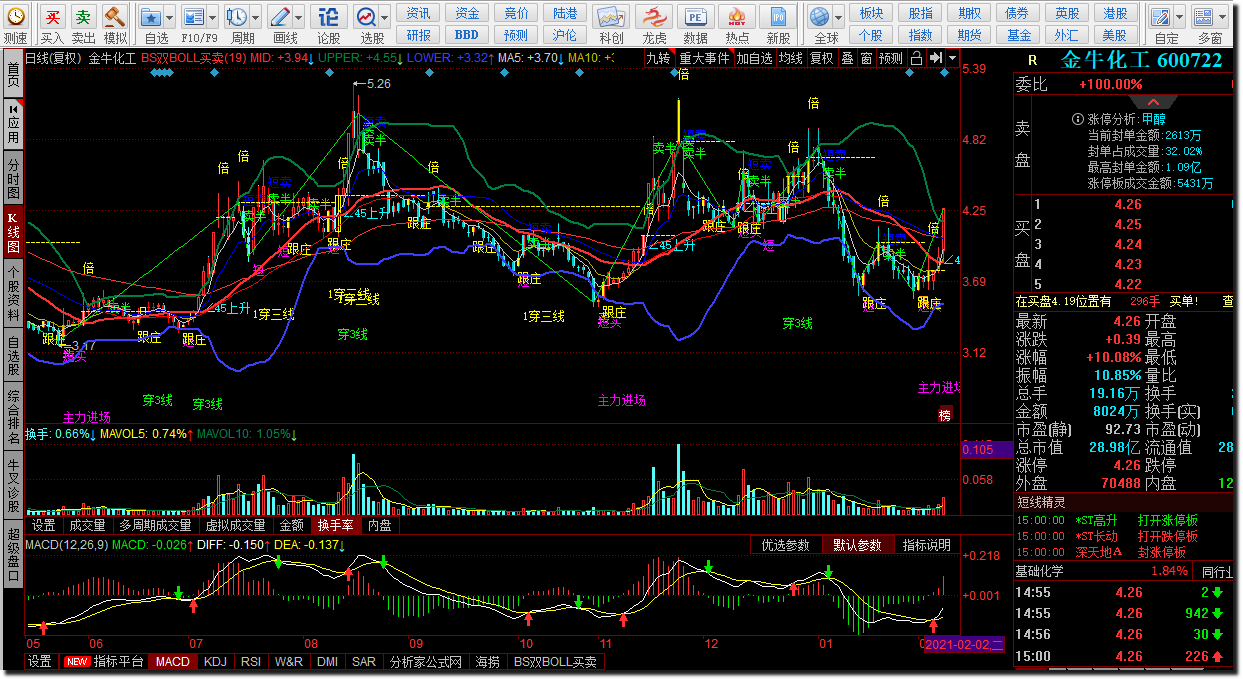The height and width of the screenshot is (679, 1243).
Task: Open the 多窗 multi-window icon
Action: point(1204,16)
